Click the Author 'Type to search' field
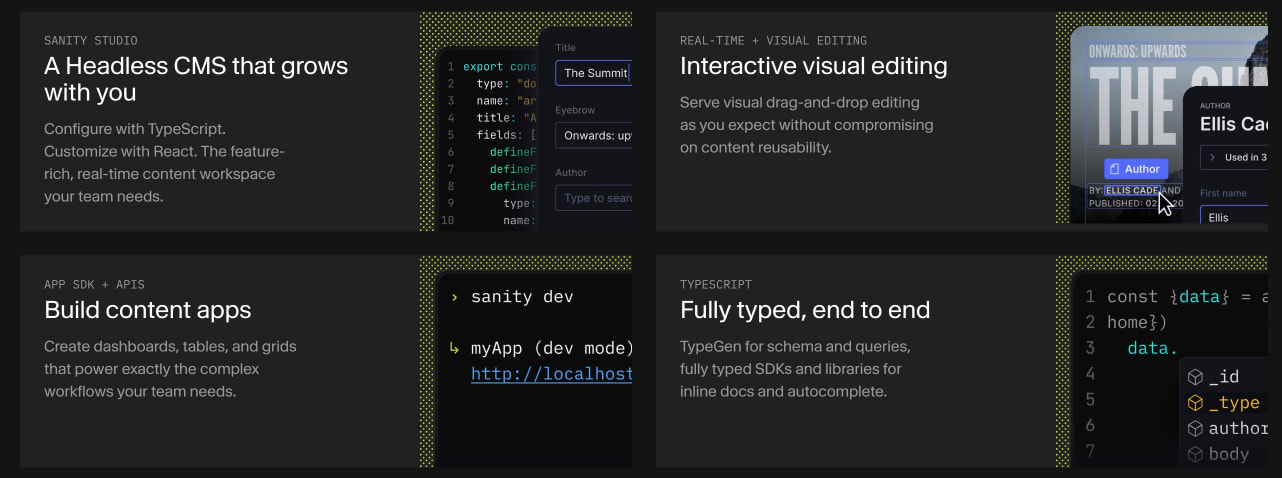 click(x=593, y=198)
